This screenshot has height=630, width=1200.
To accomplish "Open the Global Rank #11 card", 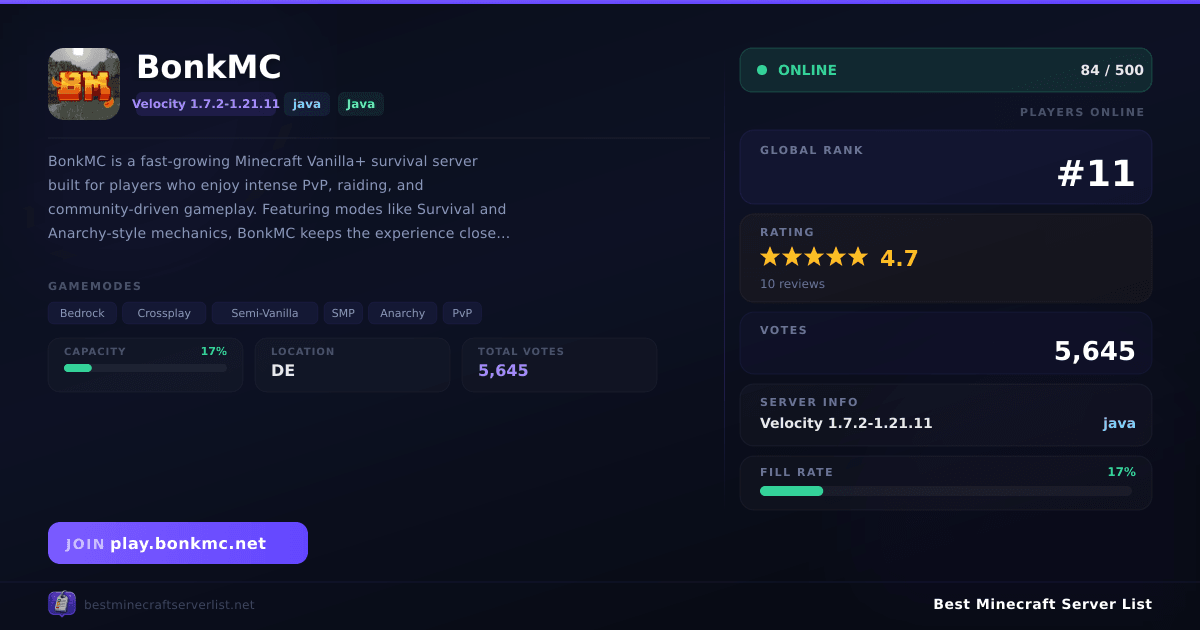I will pyautogui.click(x=946, y=167).
